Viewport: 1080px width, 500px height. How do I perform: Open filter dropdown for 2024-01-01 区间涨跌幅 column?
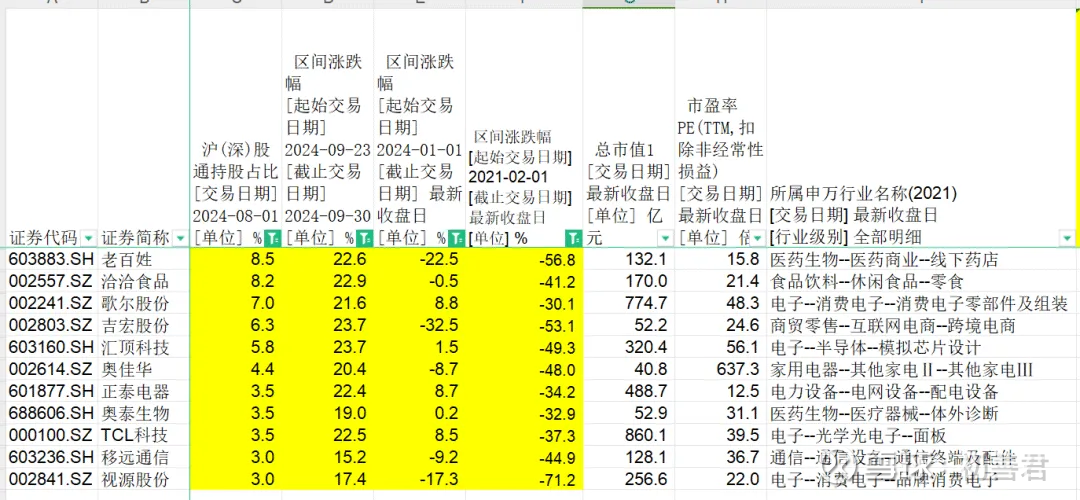click(x=457, y=239)
